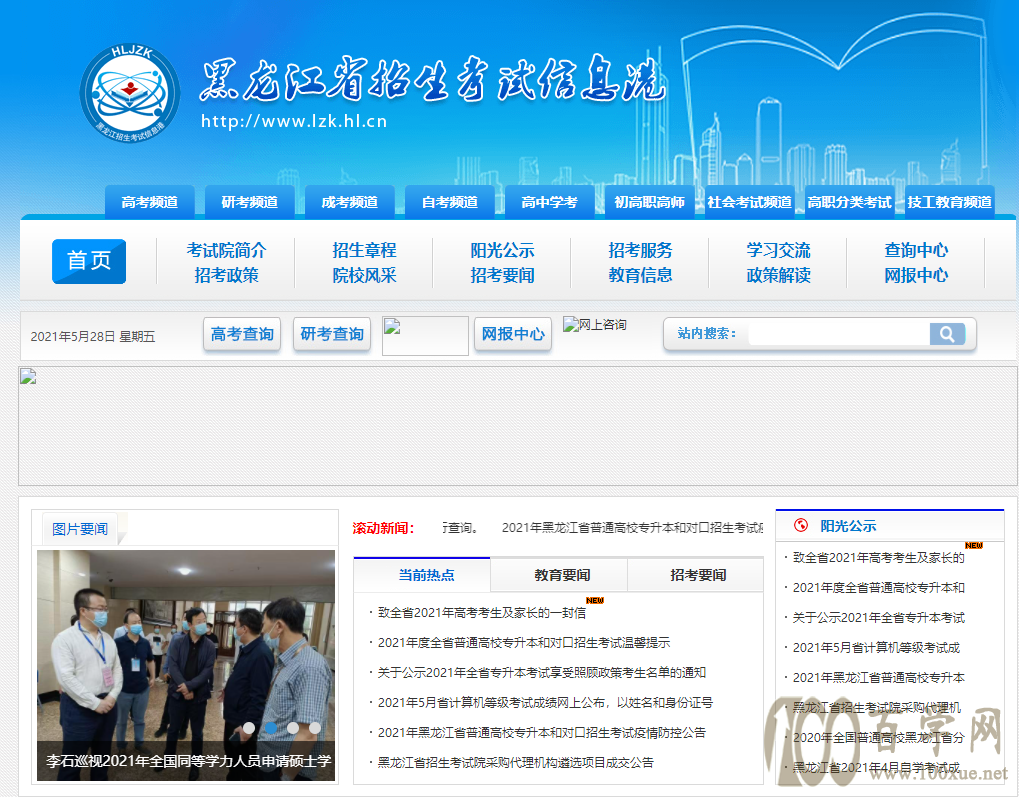The height and width of the screenshot is (797, 1019).
Task: Open 政策解读 menu link
Action: [779, 276]
